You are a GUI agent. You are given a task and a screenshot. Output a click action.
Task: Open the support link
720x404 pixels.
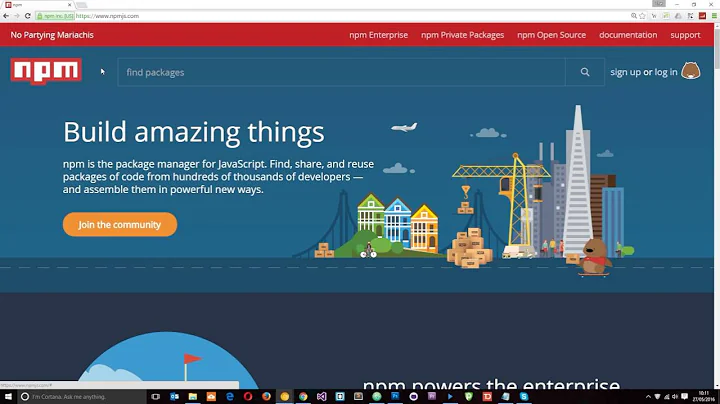click(x=685, y=35)
